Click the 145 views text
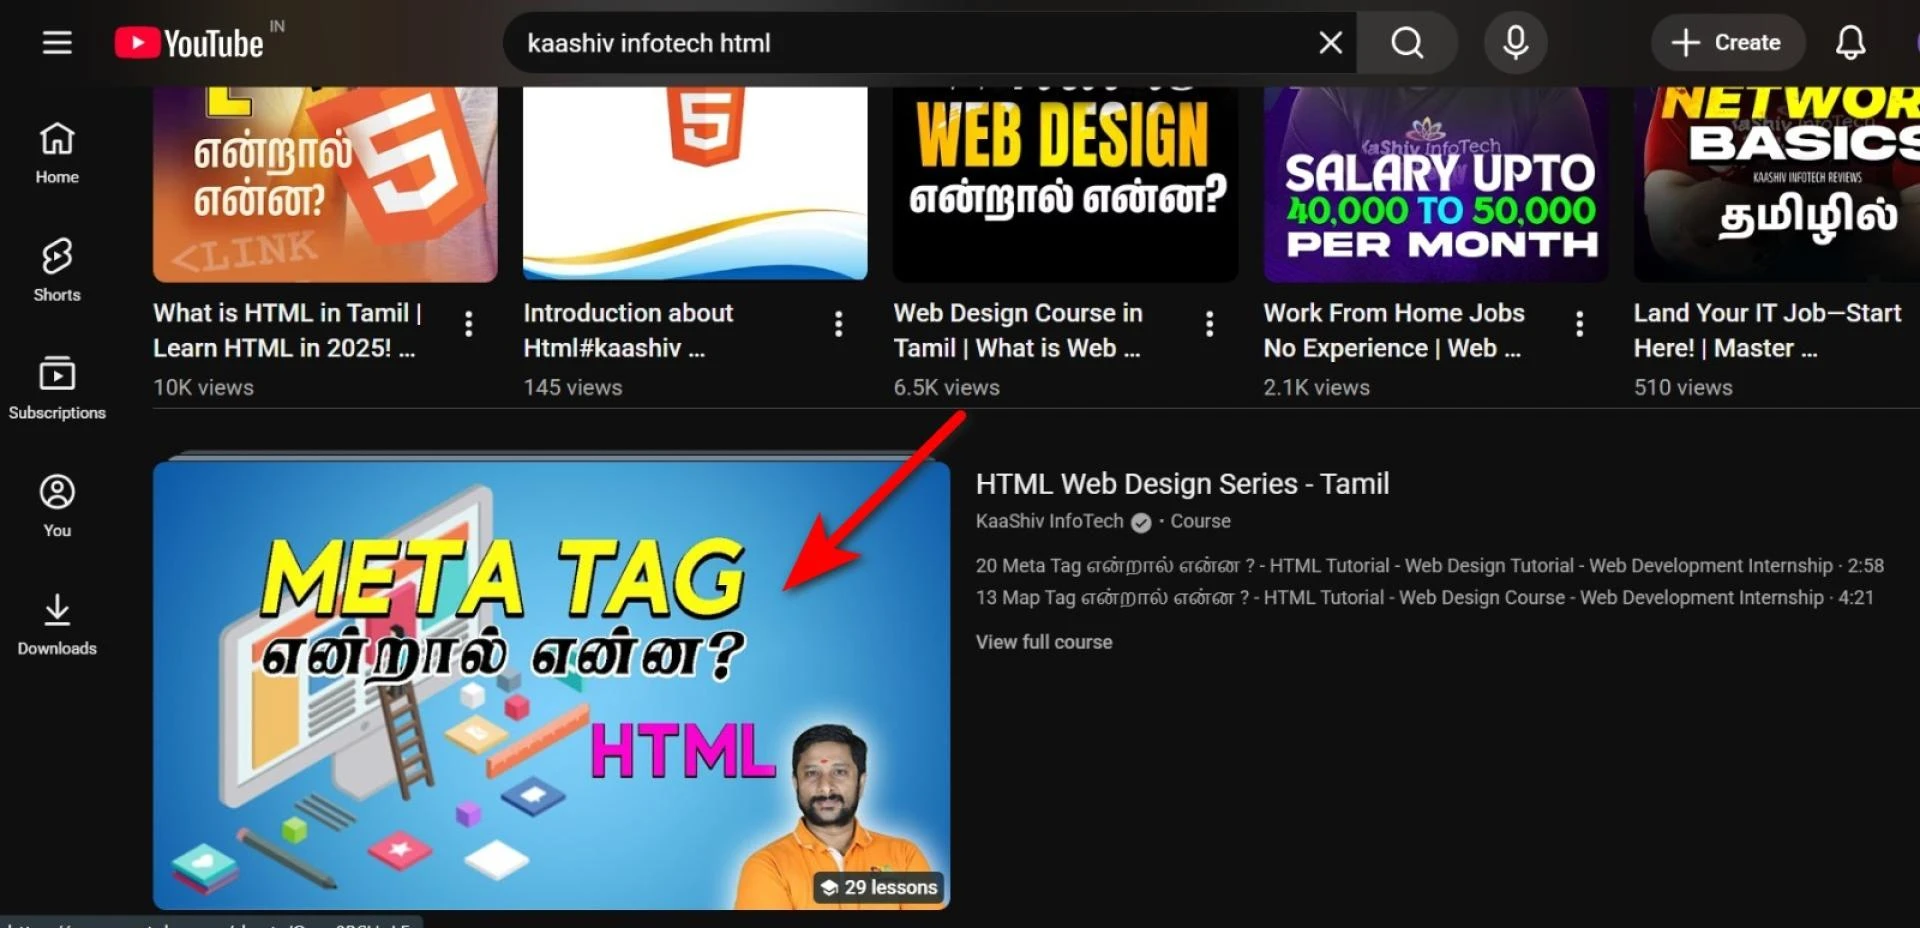Screen dimensions: 1920x928 pyautogui.click(x=573, y=388)
